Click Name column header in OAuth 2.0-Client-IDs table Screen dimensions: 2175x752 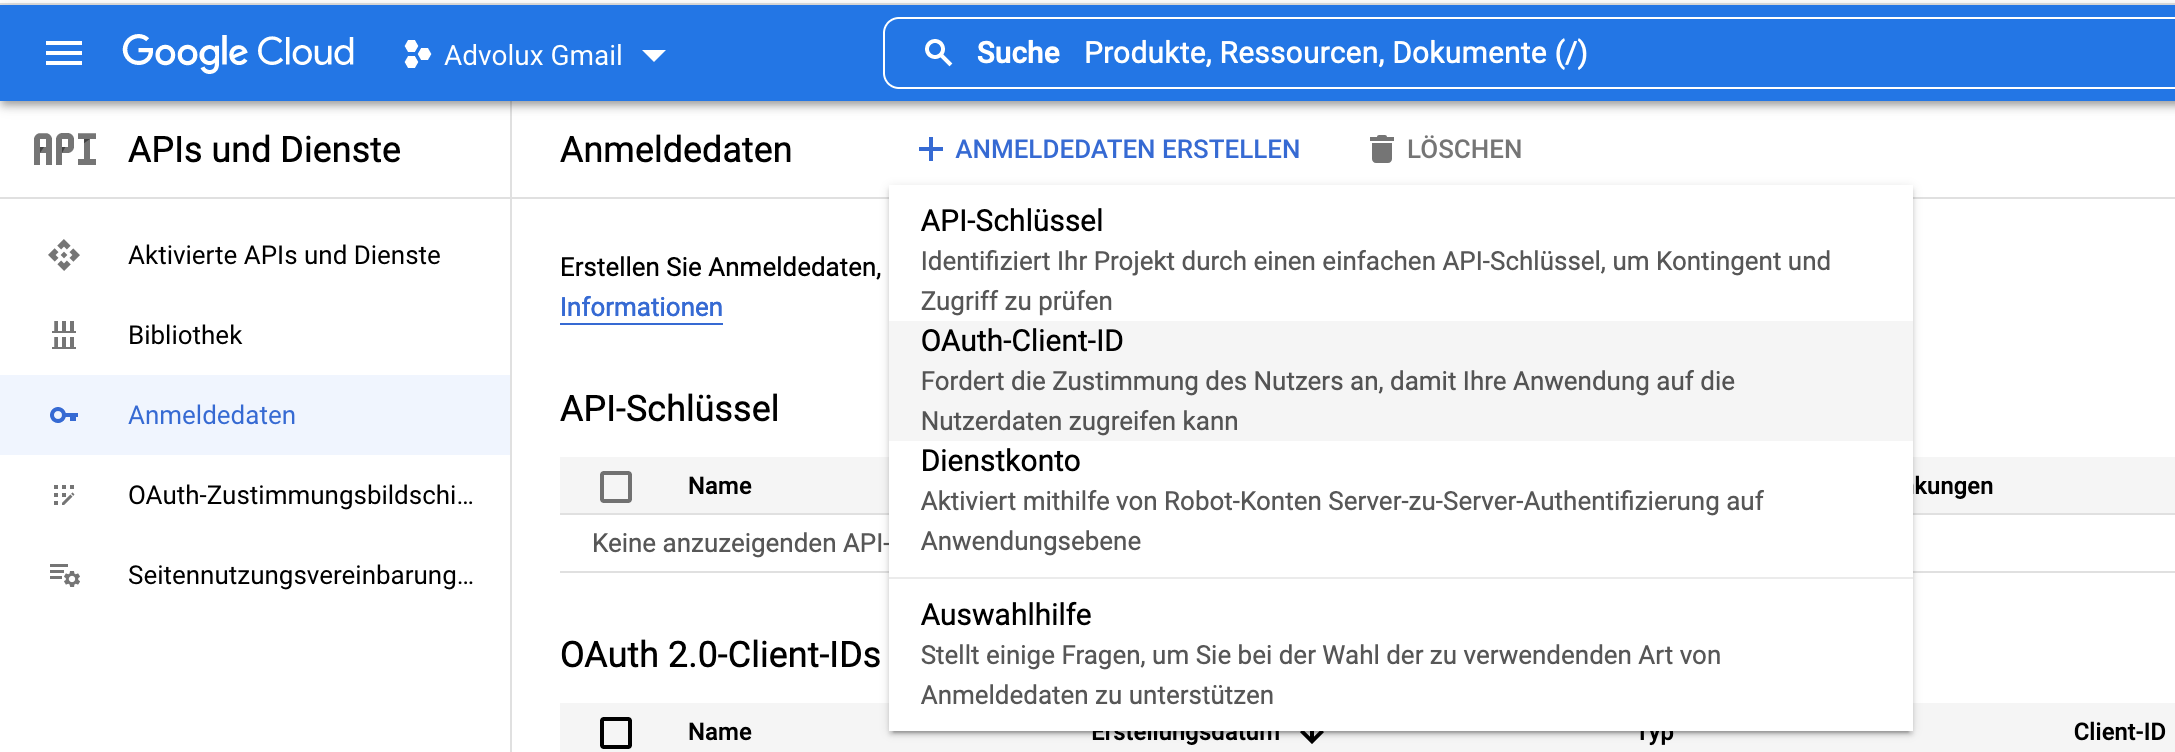click(720, 732)
